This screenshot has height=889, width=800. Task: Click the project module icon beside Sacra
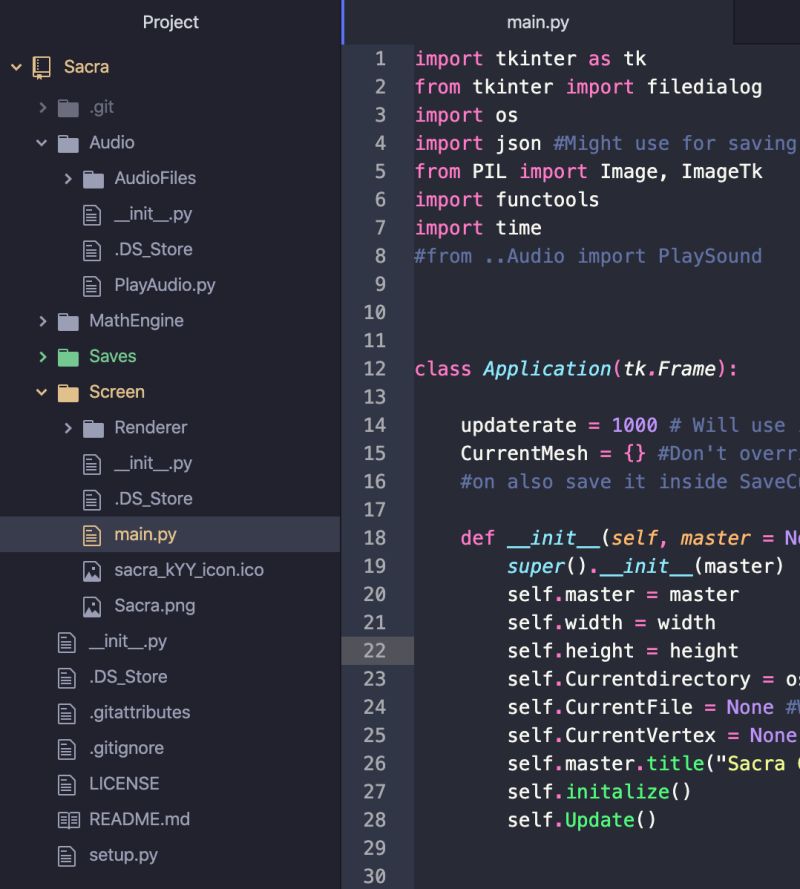point(40,66)
